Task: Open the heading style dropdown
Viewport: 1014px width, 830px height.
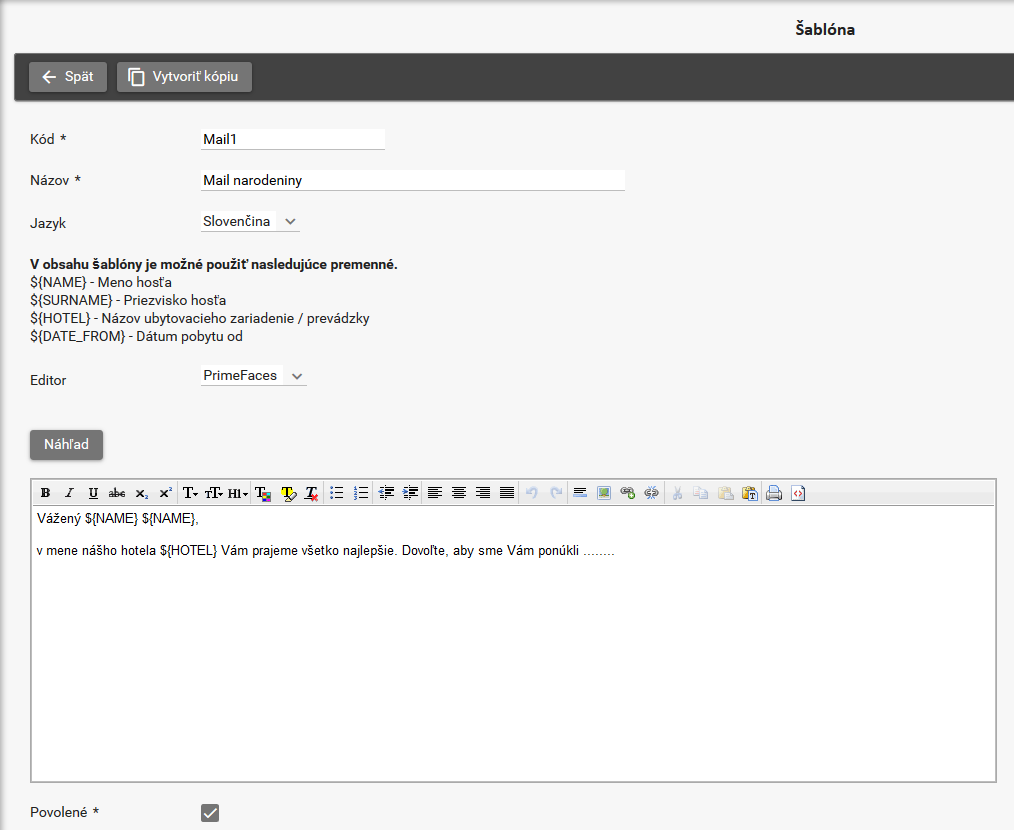Action: (238, 493)
